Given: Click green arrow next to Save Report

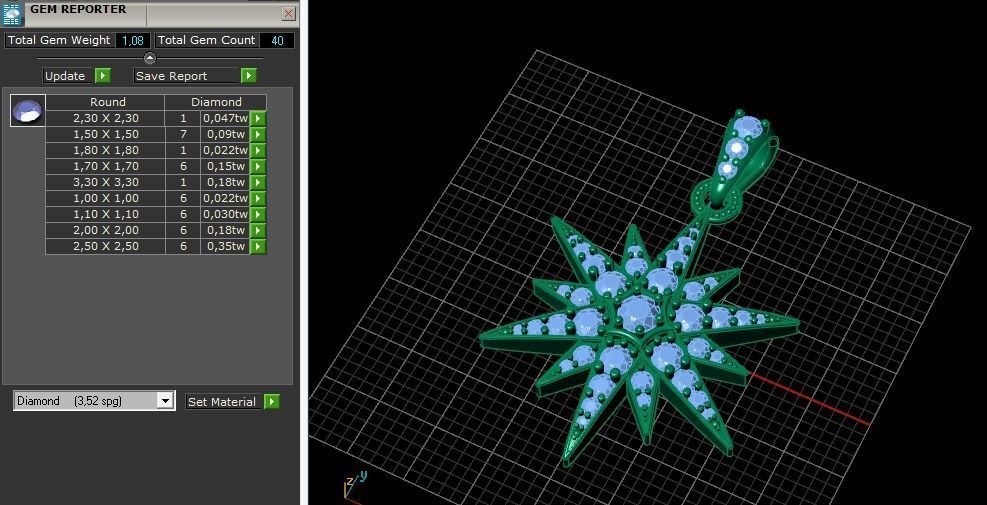Looking at the screenshot, I should (249, 76).
